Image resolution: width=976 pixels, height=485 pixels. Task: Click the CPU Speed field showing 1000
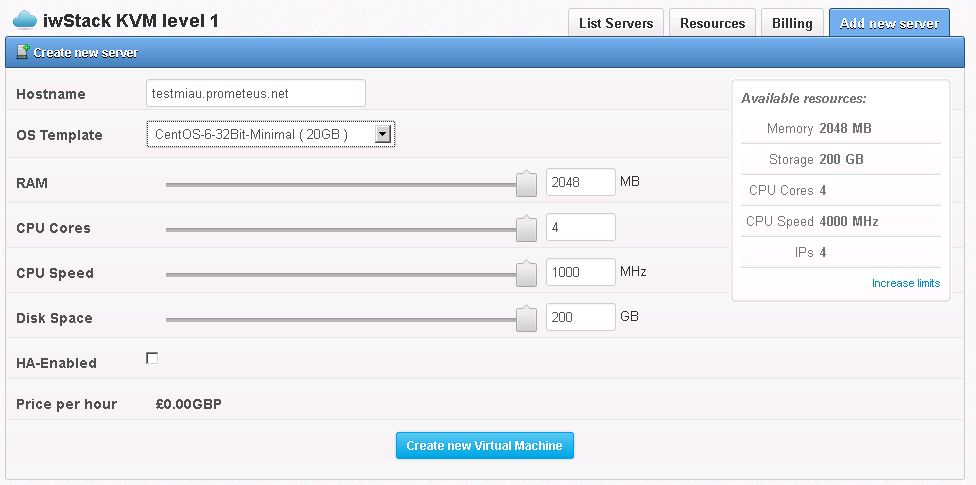pyautogui.click(x=581, y=272)
